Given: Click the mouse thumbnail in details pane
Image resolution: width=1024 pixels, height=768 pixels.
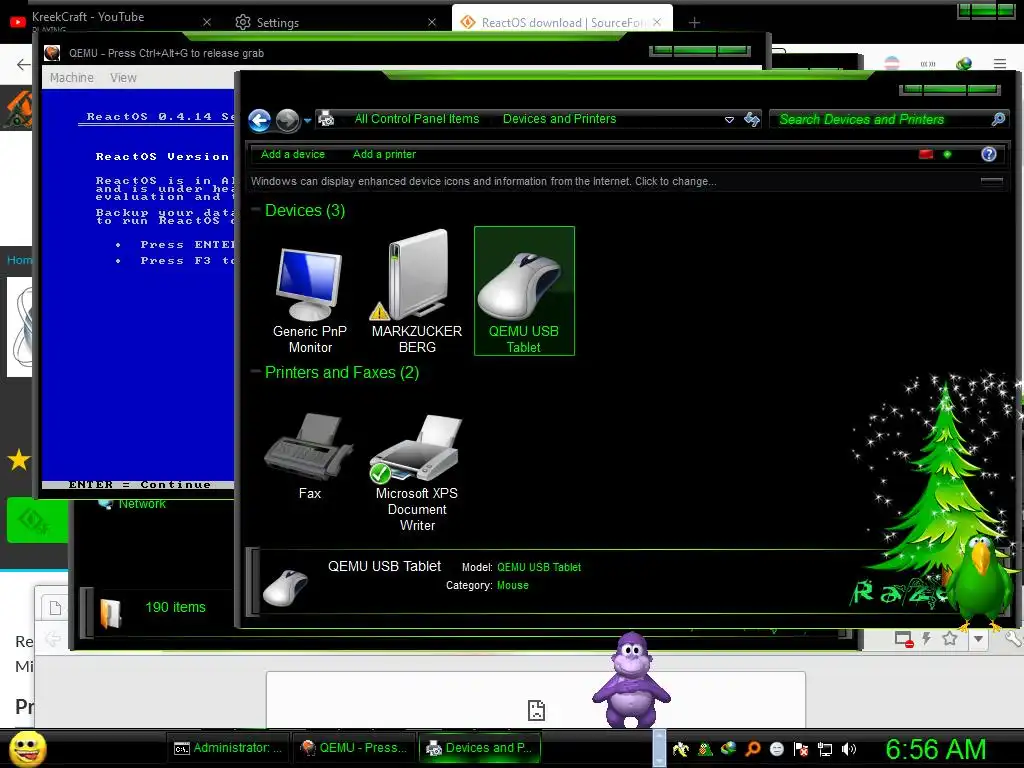Looking at the screenshot, I should tap(285, 586).
